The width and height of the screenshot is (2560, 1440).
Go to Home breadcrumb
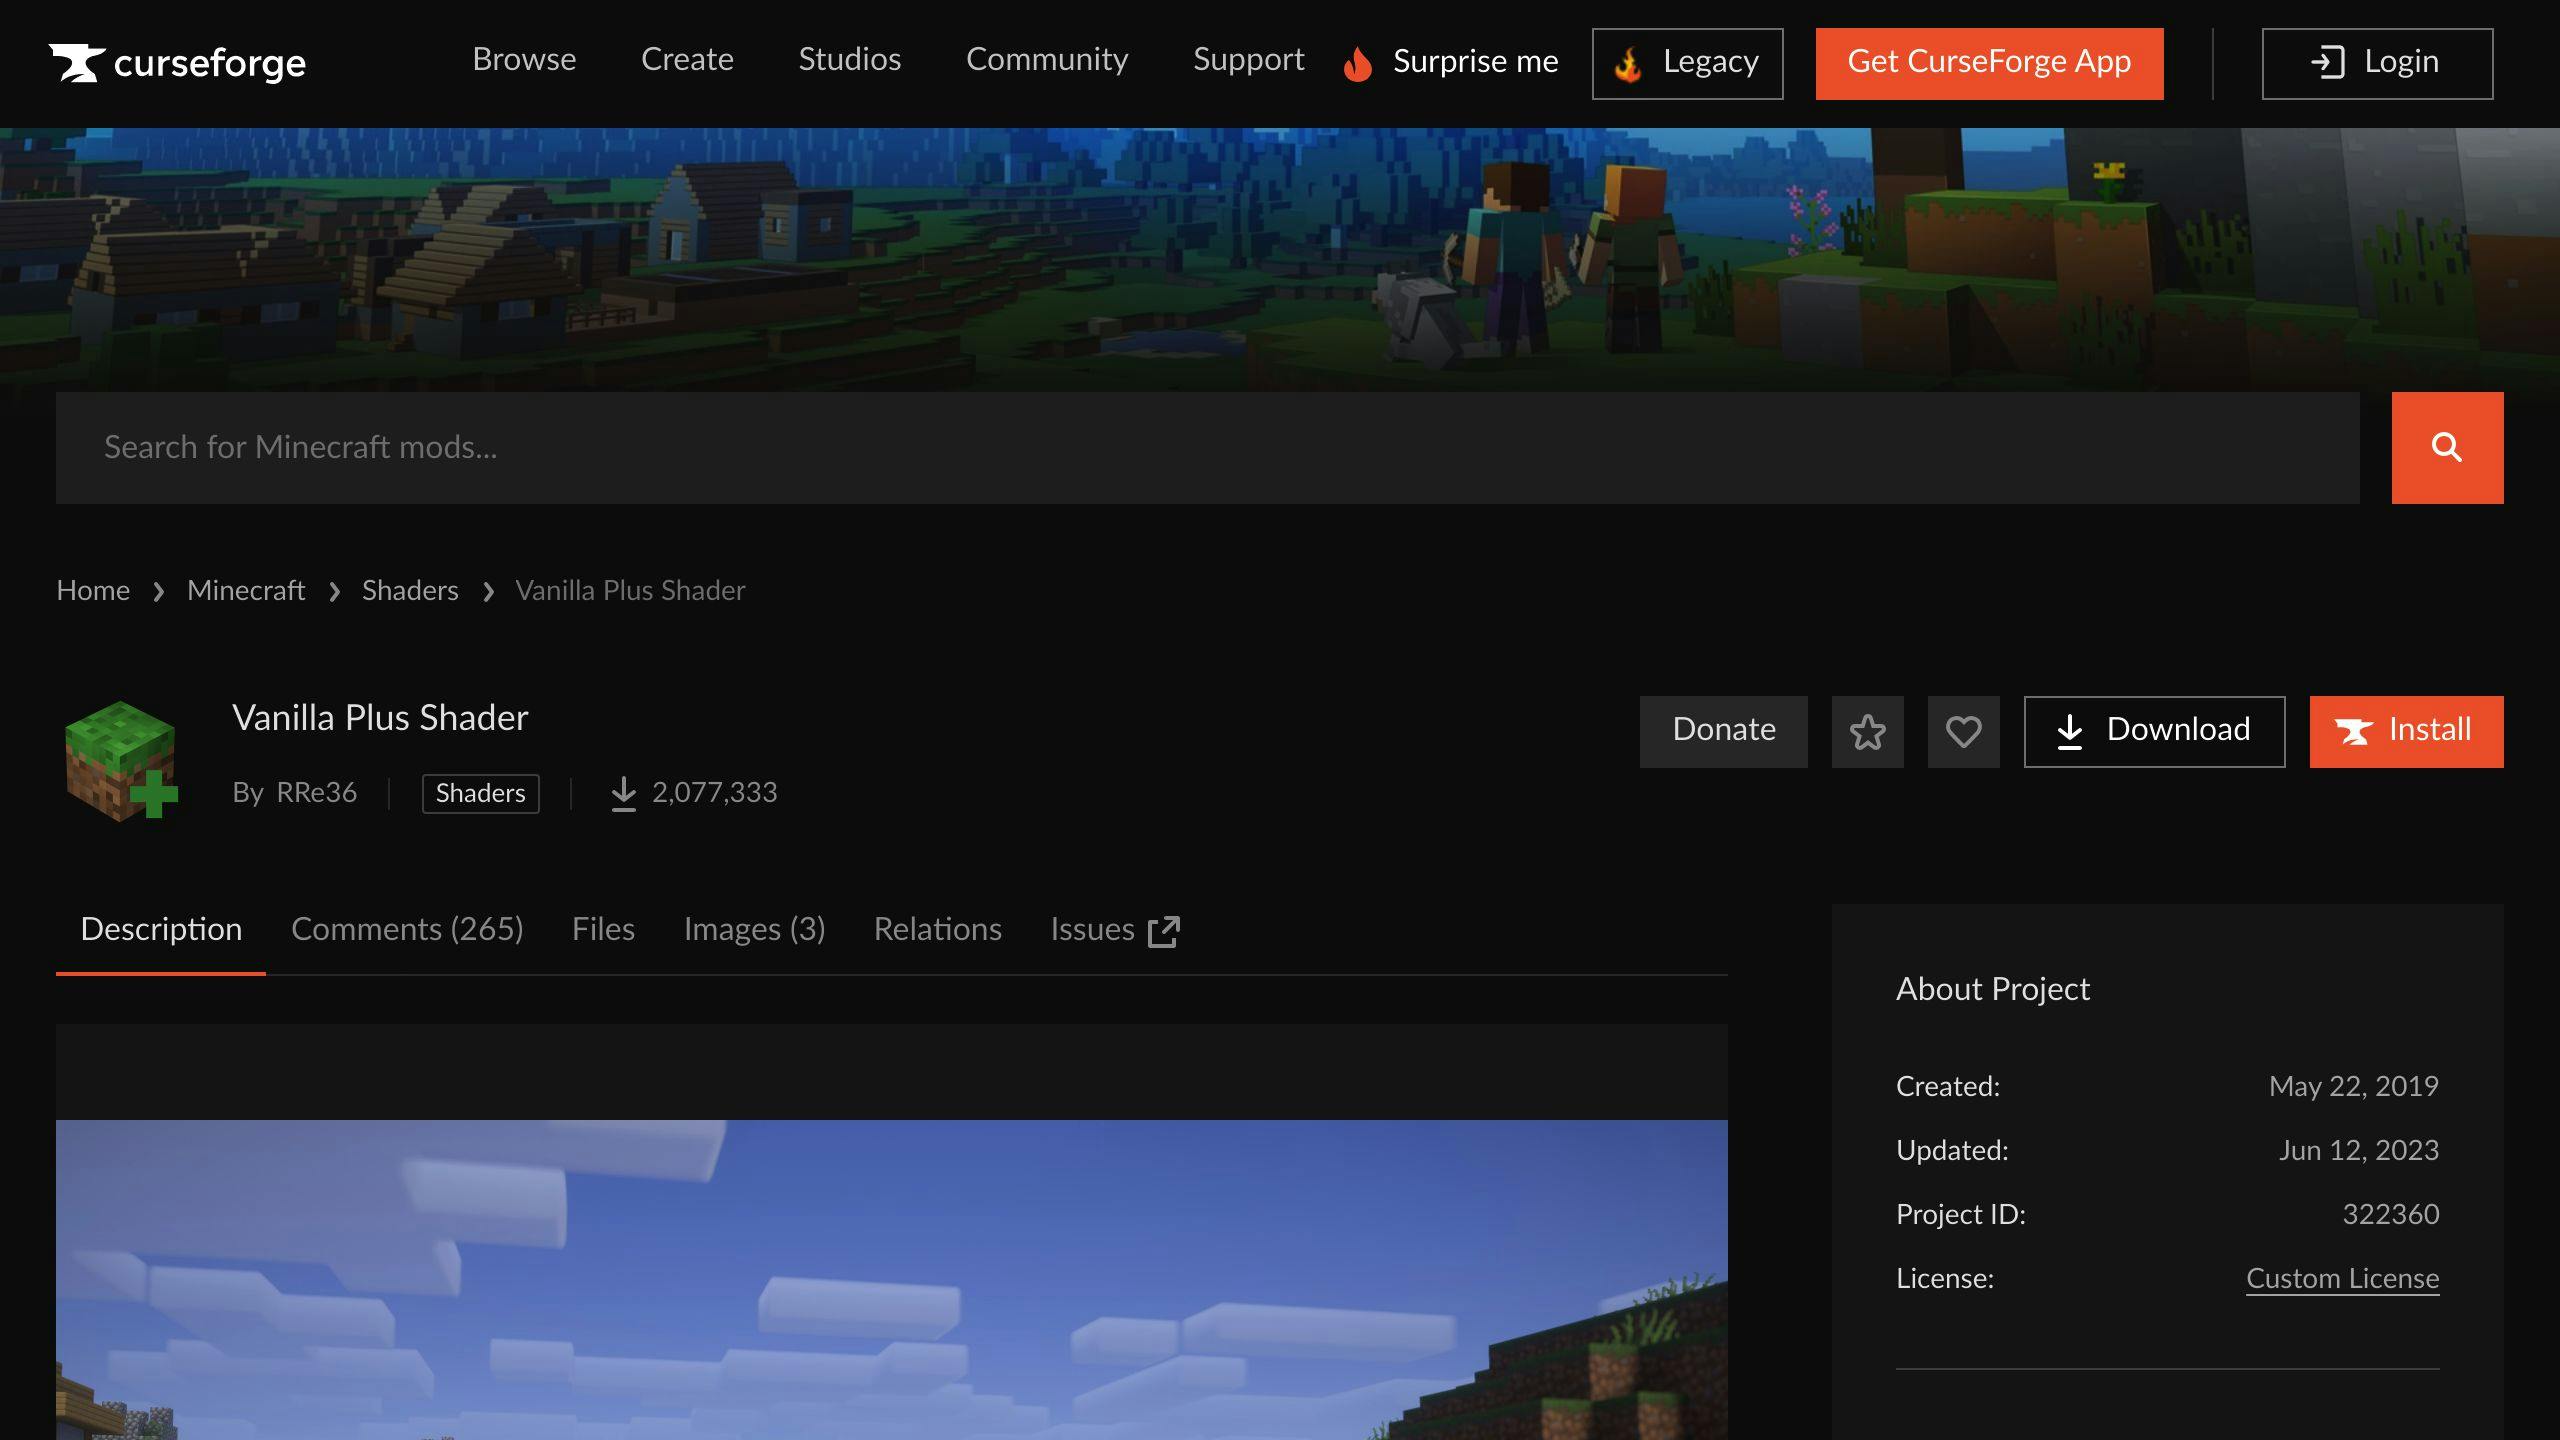93,591
